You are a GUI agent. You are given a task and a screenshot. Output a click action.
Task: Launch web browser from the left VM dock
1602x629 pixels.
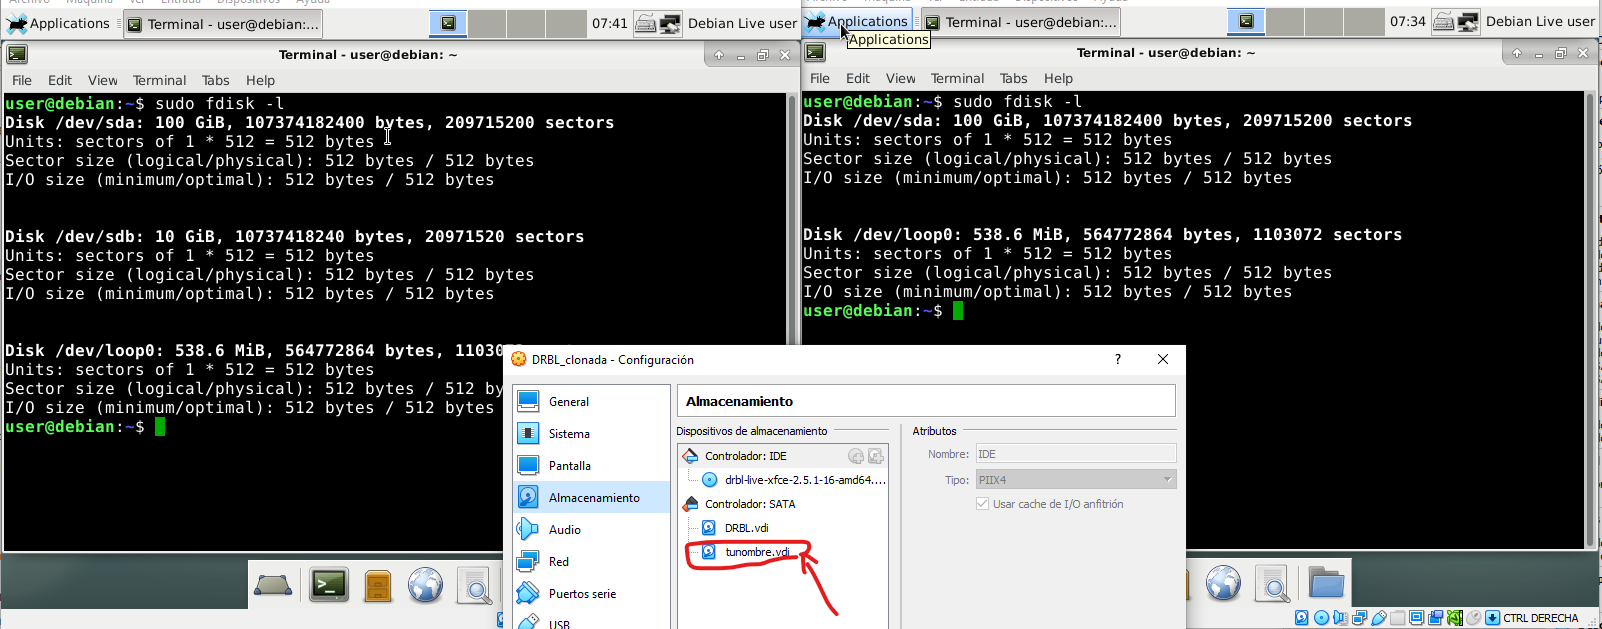click(x=425, y=585)
